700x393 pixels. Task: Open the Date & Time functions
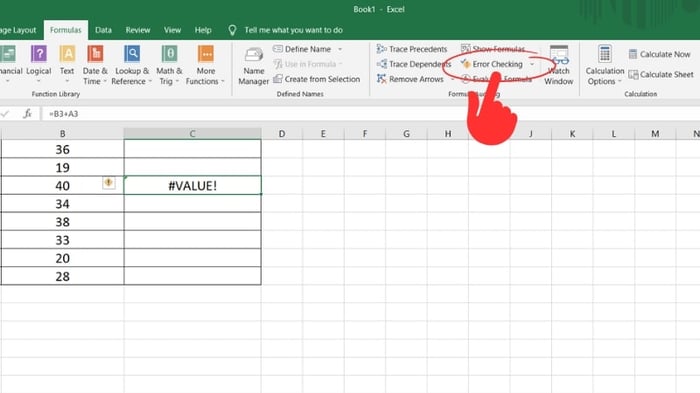(95, 65)
